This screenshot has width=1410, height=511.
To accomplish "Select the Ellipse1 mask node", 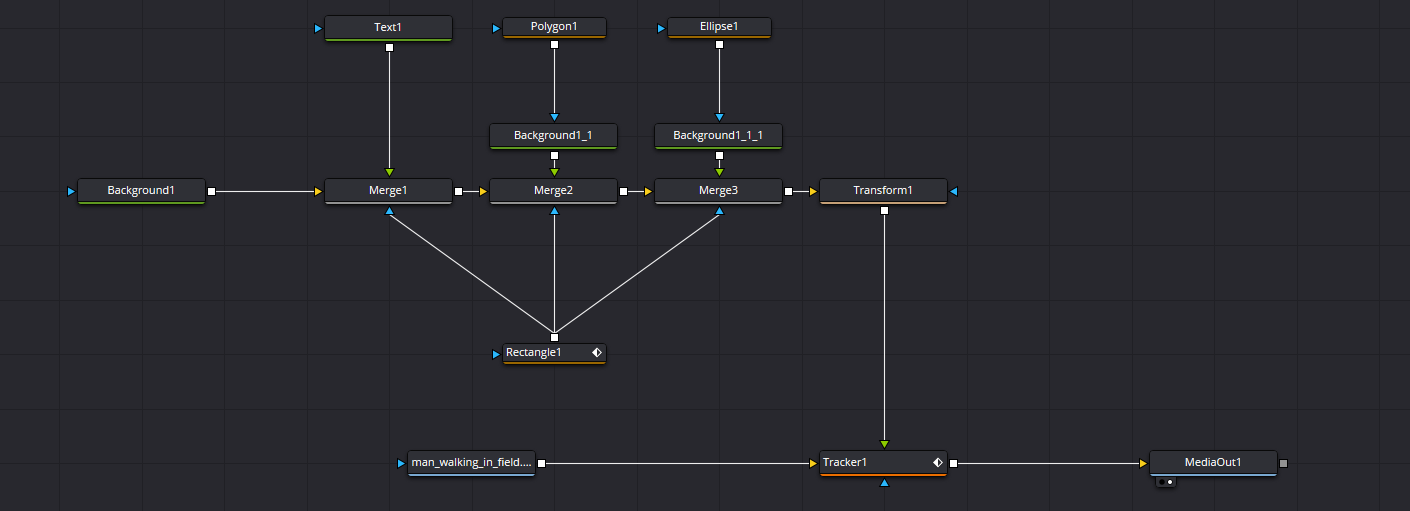I will [x=719, y=27].
